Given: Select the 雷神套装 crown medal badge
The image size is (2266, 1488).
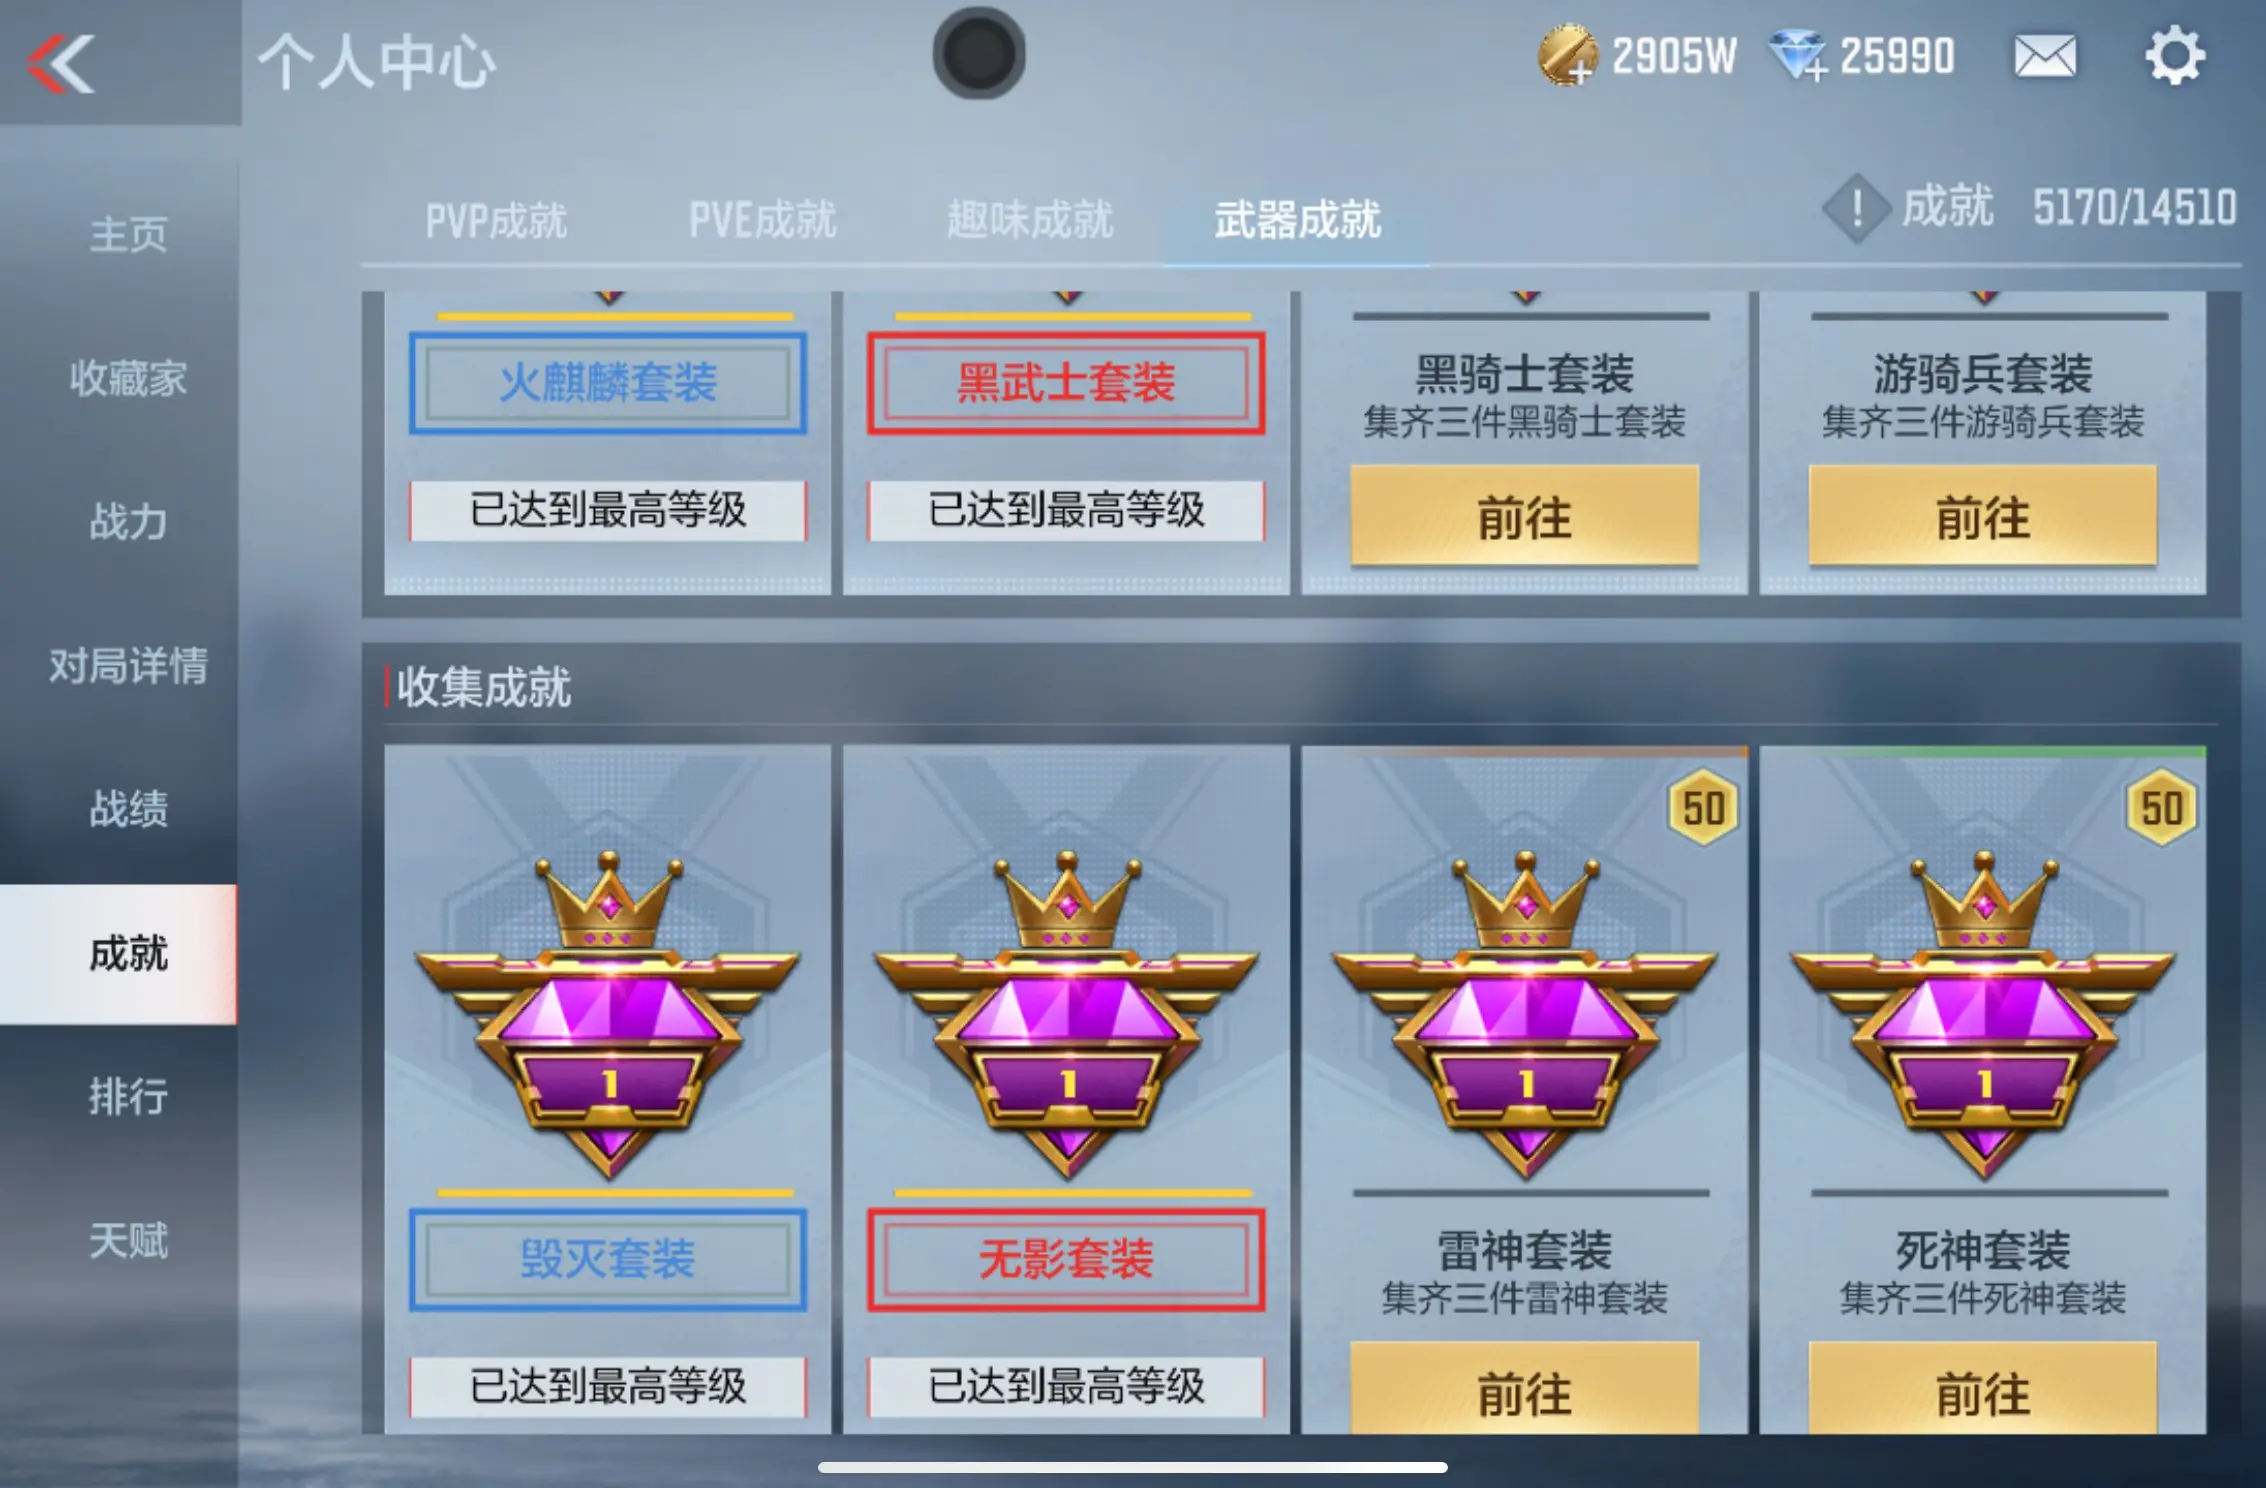Looking at the screenshot, I should (x=1524, y=1015).
